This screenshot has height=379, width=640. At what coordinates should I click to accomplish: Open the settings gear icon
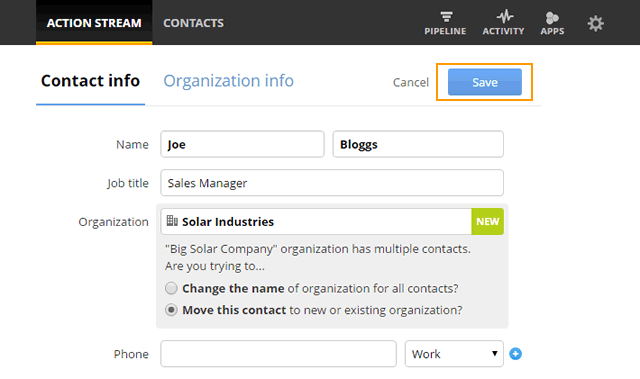(596, 23)
